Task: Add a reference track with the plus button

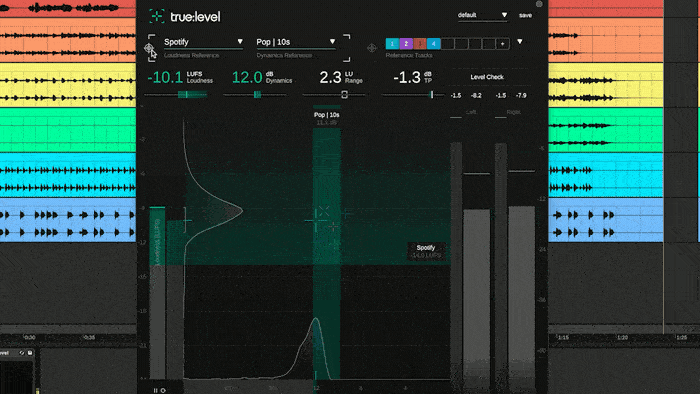Action: [x=503, y=44]
